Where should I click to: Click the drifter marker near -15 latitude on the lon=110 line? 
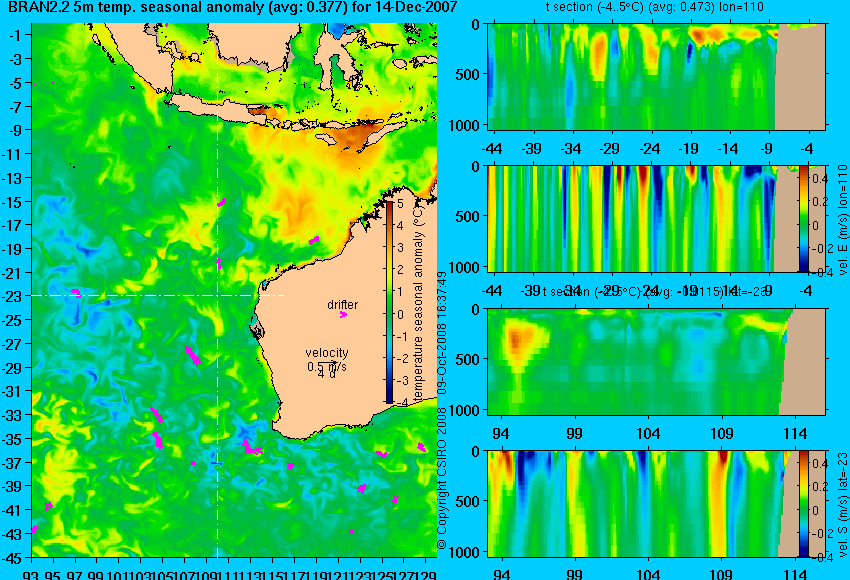click(222, 203)
